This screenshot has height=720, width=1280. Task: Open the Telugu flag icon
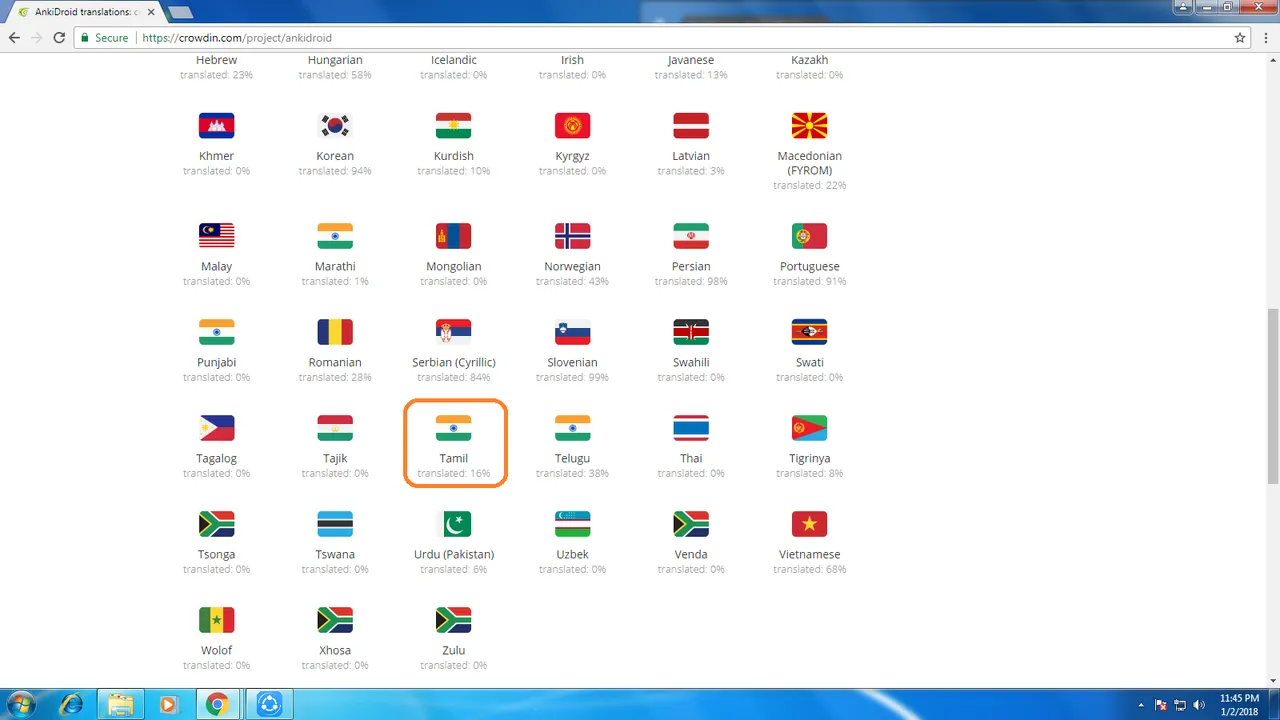click(572, 428)
